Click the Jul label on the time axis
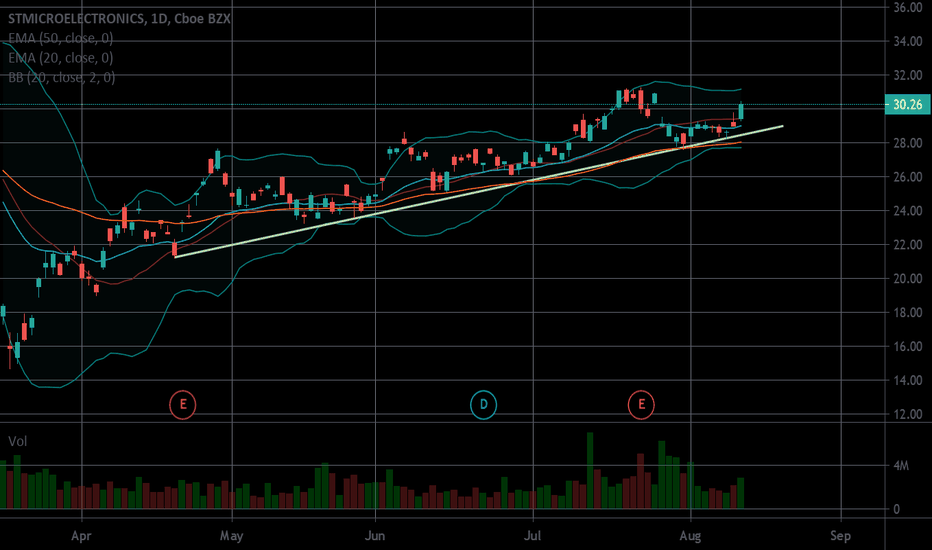932x550 pixels. click(x=533, y=536)
